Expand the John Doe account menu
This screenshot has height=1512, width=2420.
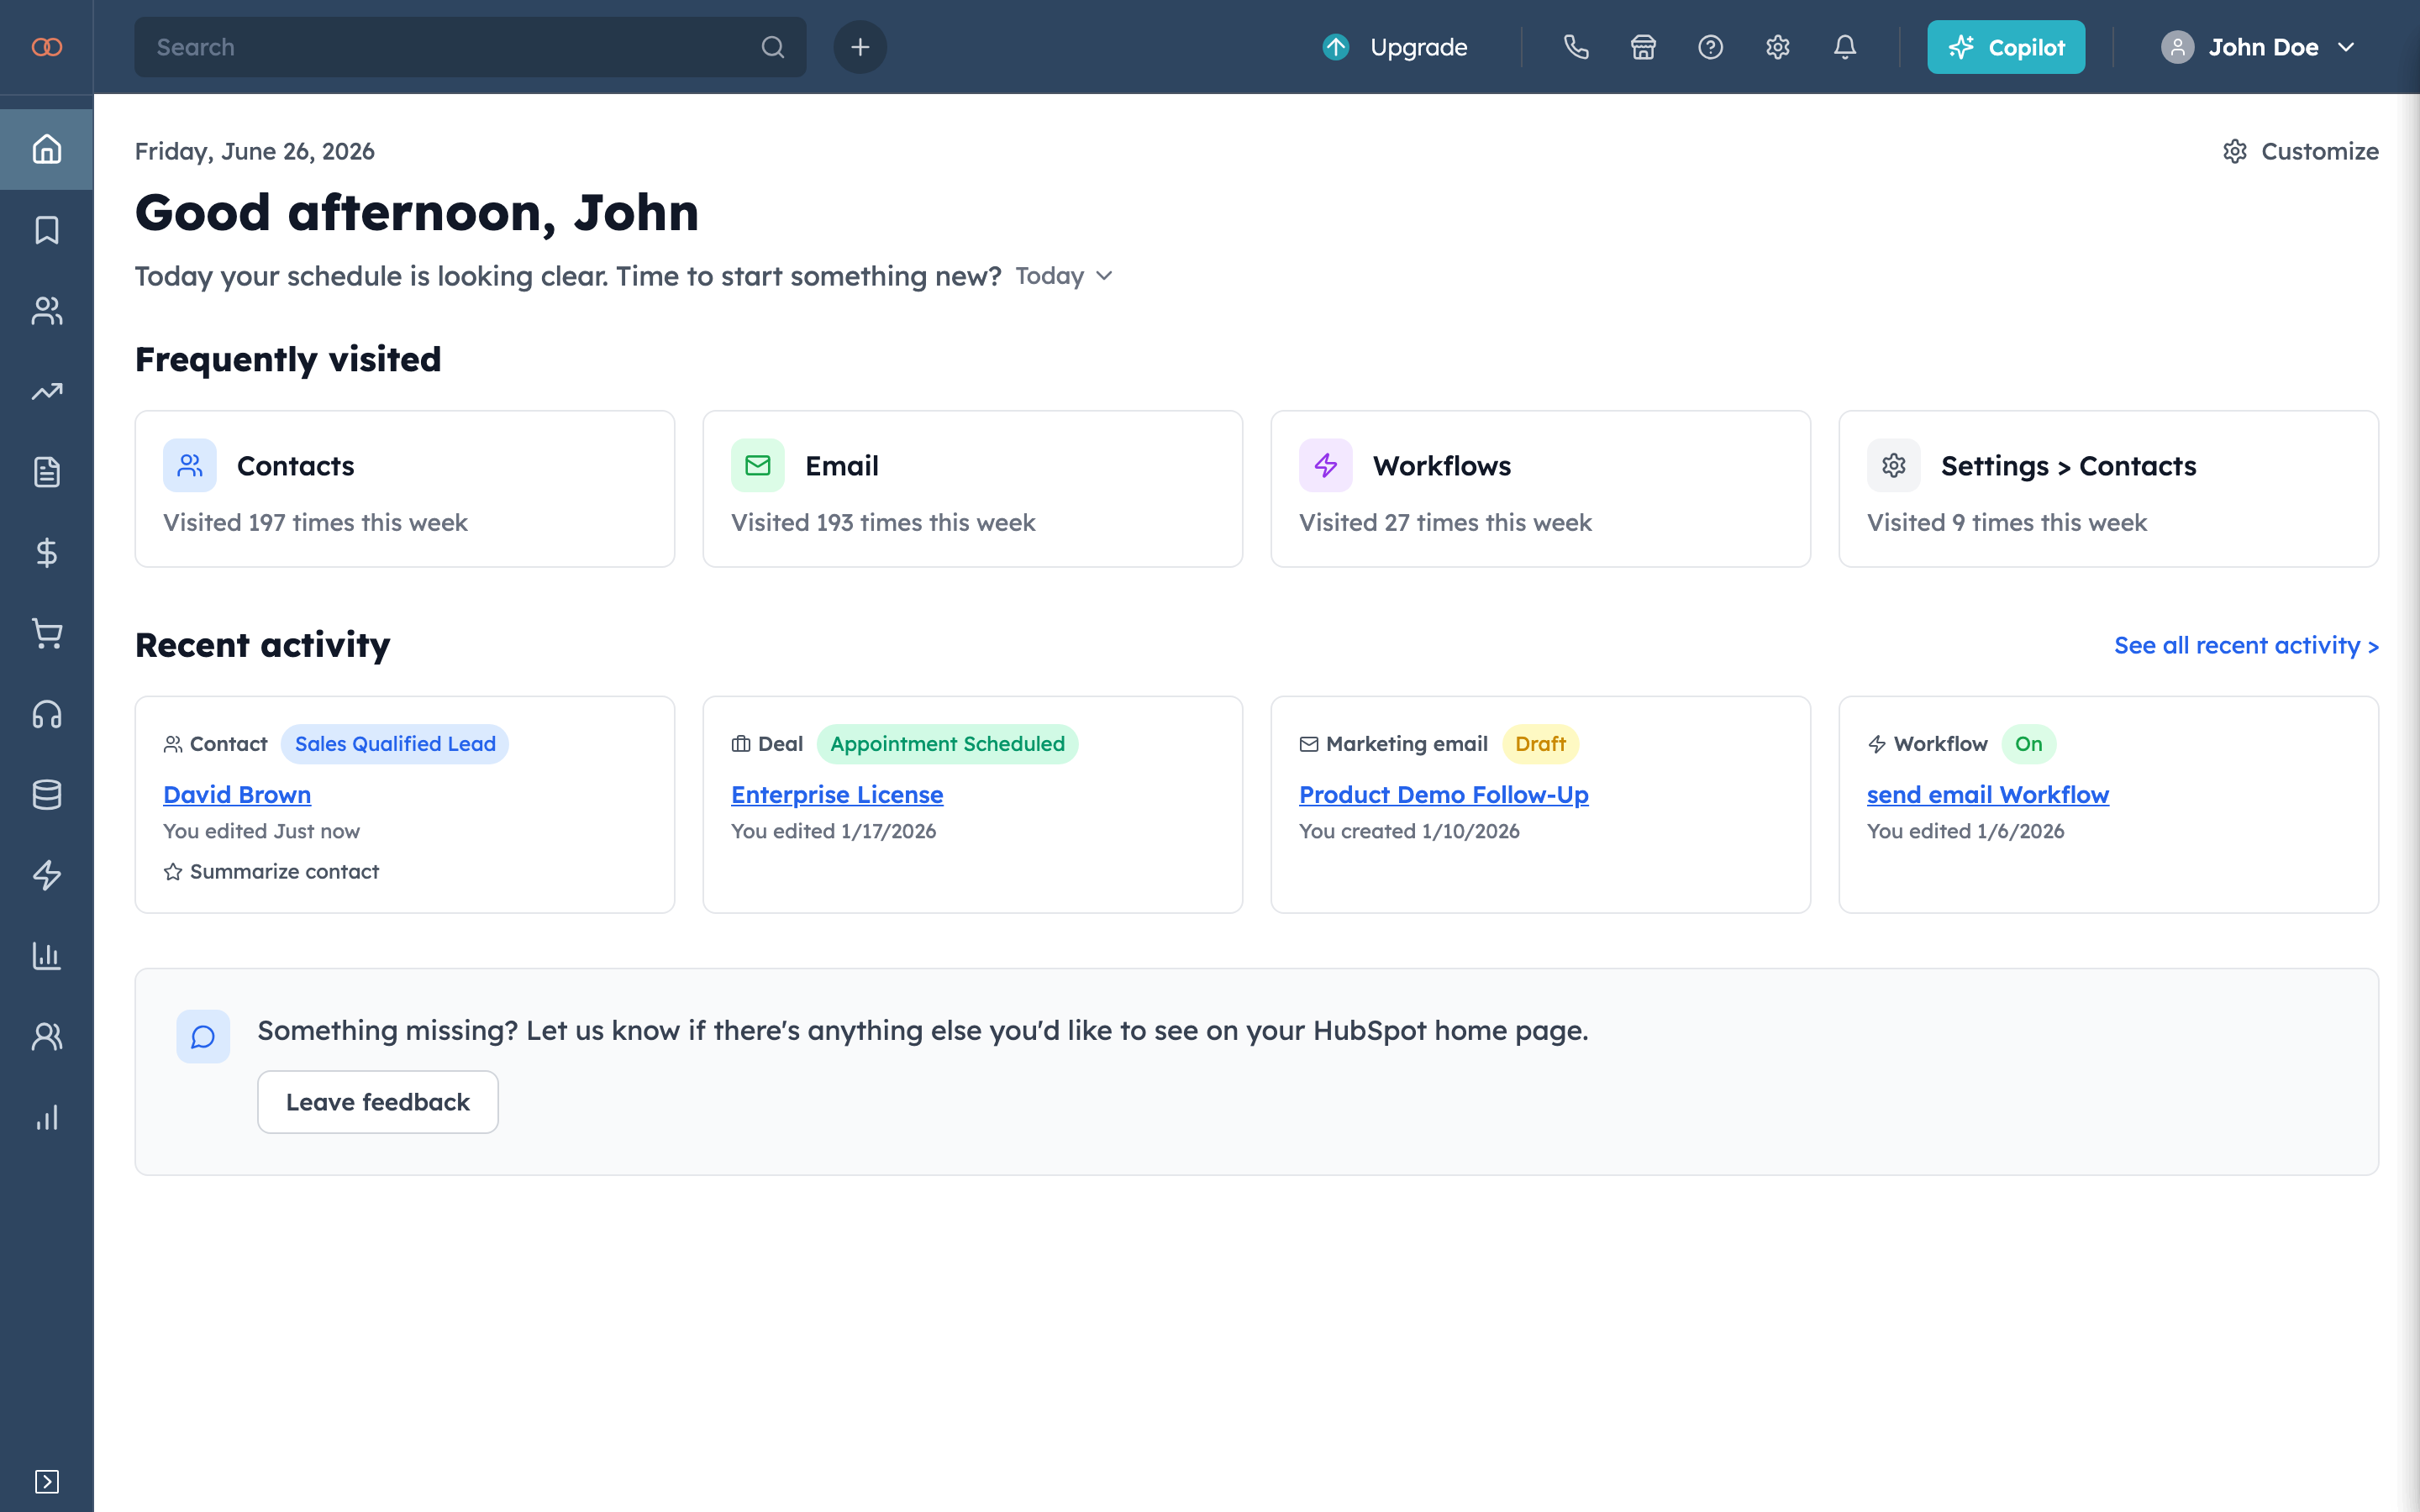tap(2259, 47)
